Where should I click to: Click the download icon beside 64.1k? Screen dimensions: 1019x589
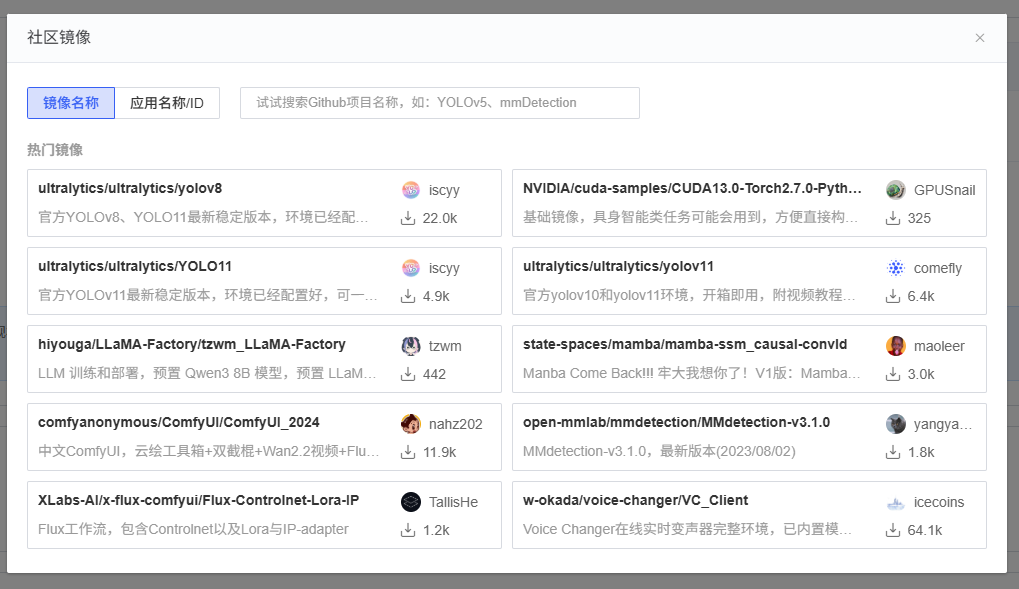[x=893, y=530]
